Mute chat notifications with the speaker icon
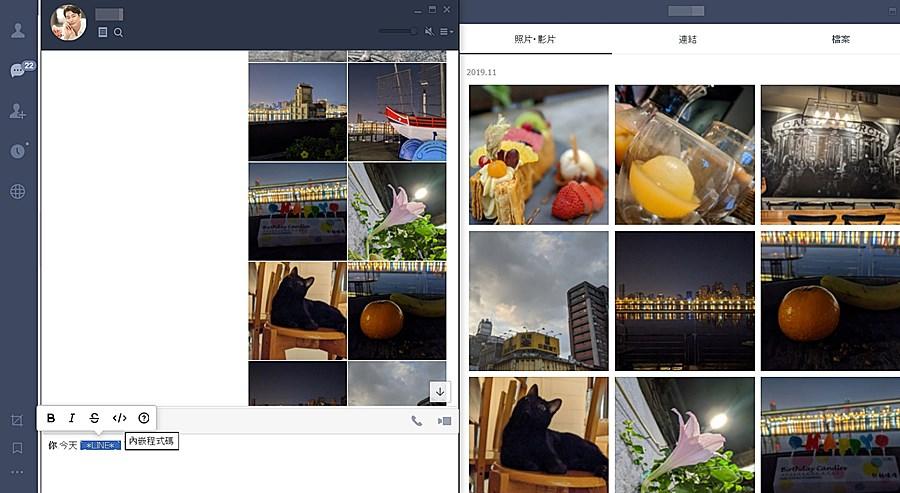This screenshot has width=900, height=493. click(x=429, y=31)
